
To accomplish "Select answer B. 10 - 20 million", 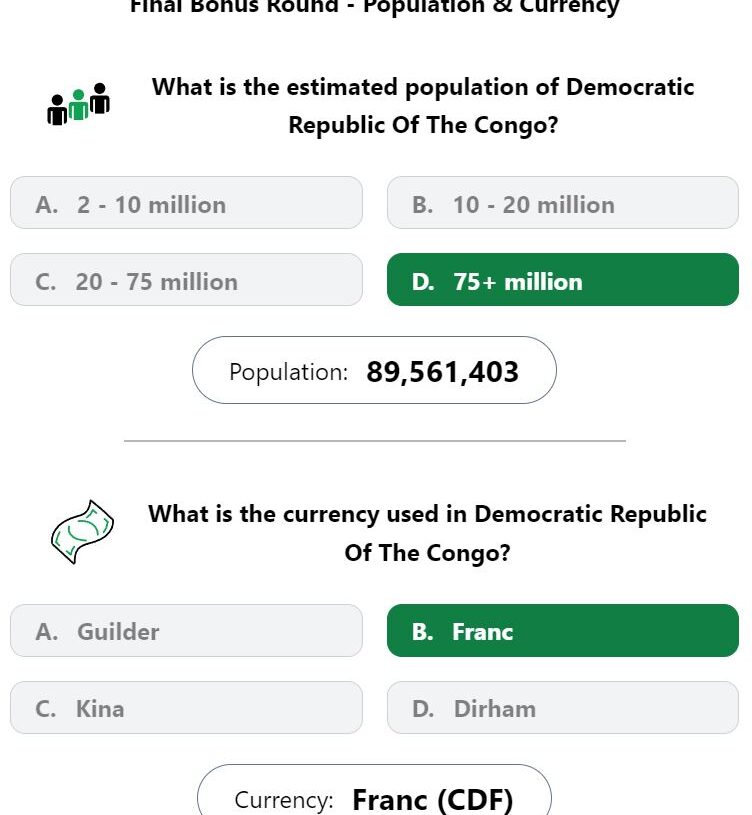I will (x=563, y=203).
